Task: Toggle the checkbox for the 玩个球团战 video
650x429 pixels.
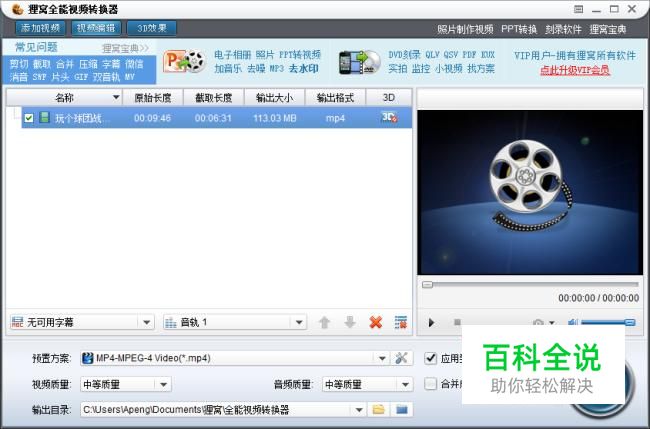Action: [29, 118]
